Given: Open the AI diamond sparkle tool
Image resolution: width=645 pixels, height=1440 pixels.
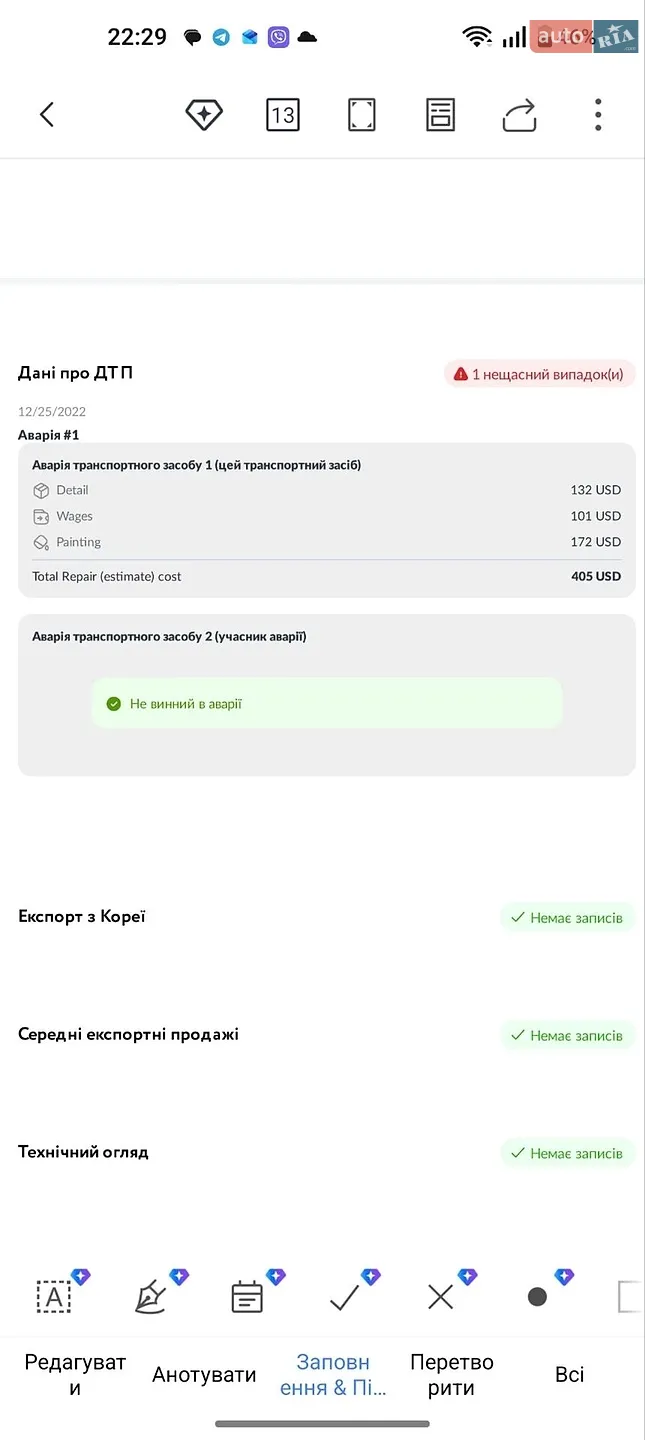Looking at the screenshot, I should pos(204,115).
